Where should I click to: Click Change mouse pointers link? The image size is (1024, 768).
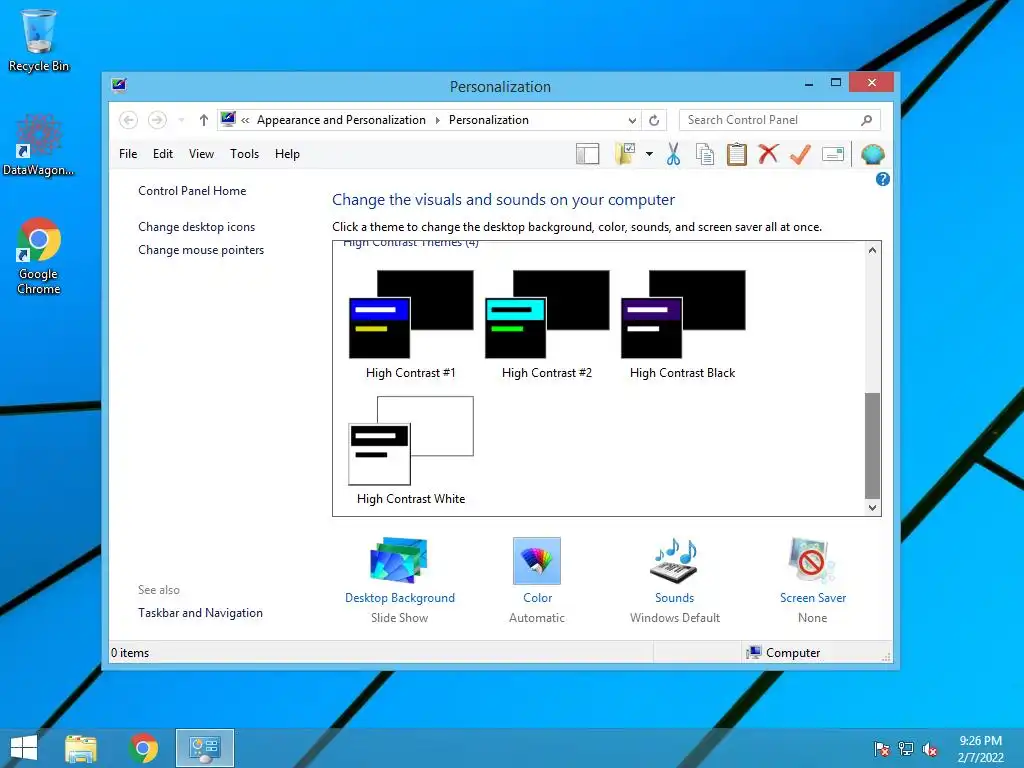[201, 249]
